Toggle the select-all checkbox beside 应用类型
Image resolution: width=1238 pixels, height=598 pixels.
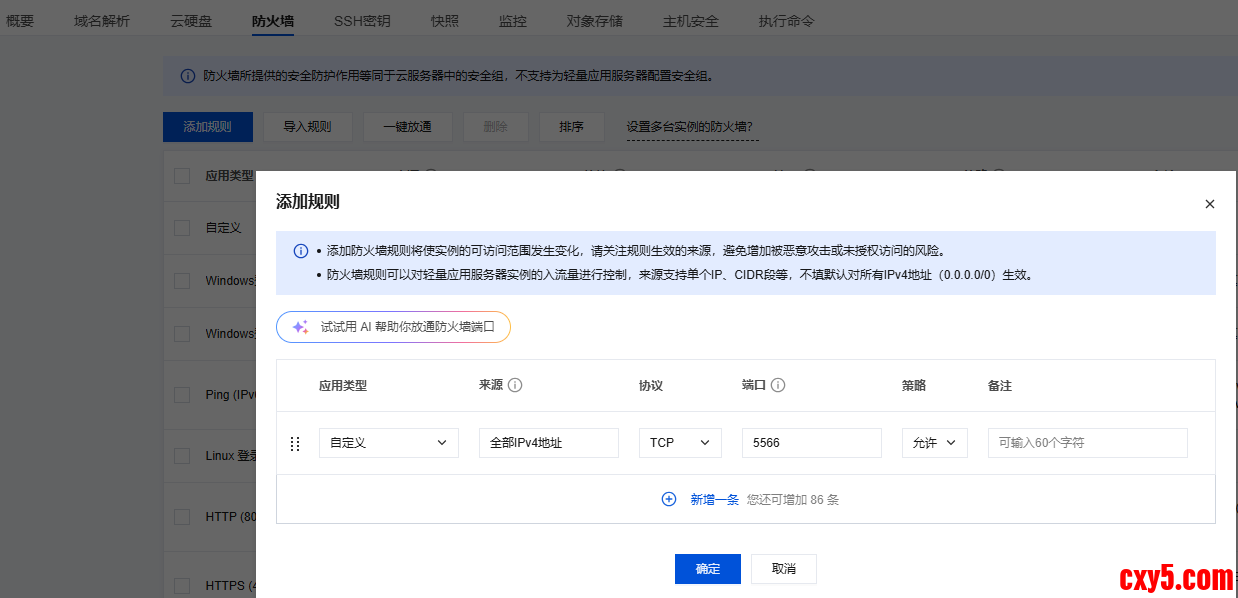[182, 176]
